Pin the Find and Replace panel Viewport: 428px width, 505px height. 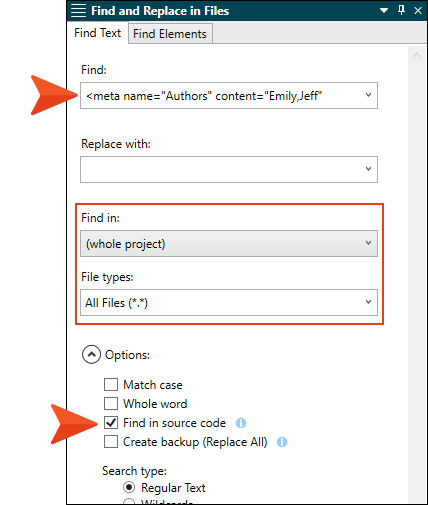click(x=401, y=10)
